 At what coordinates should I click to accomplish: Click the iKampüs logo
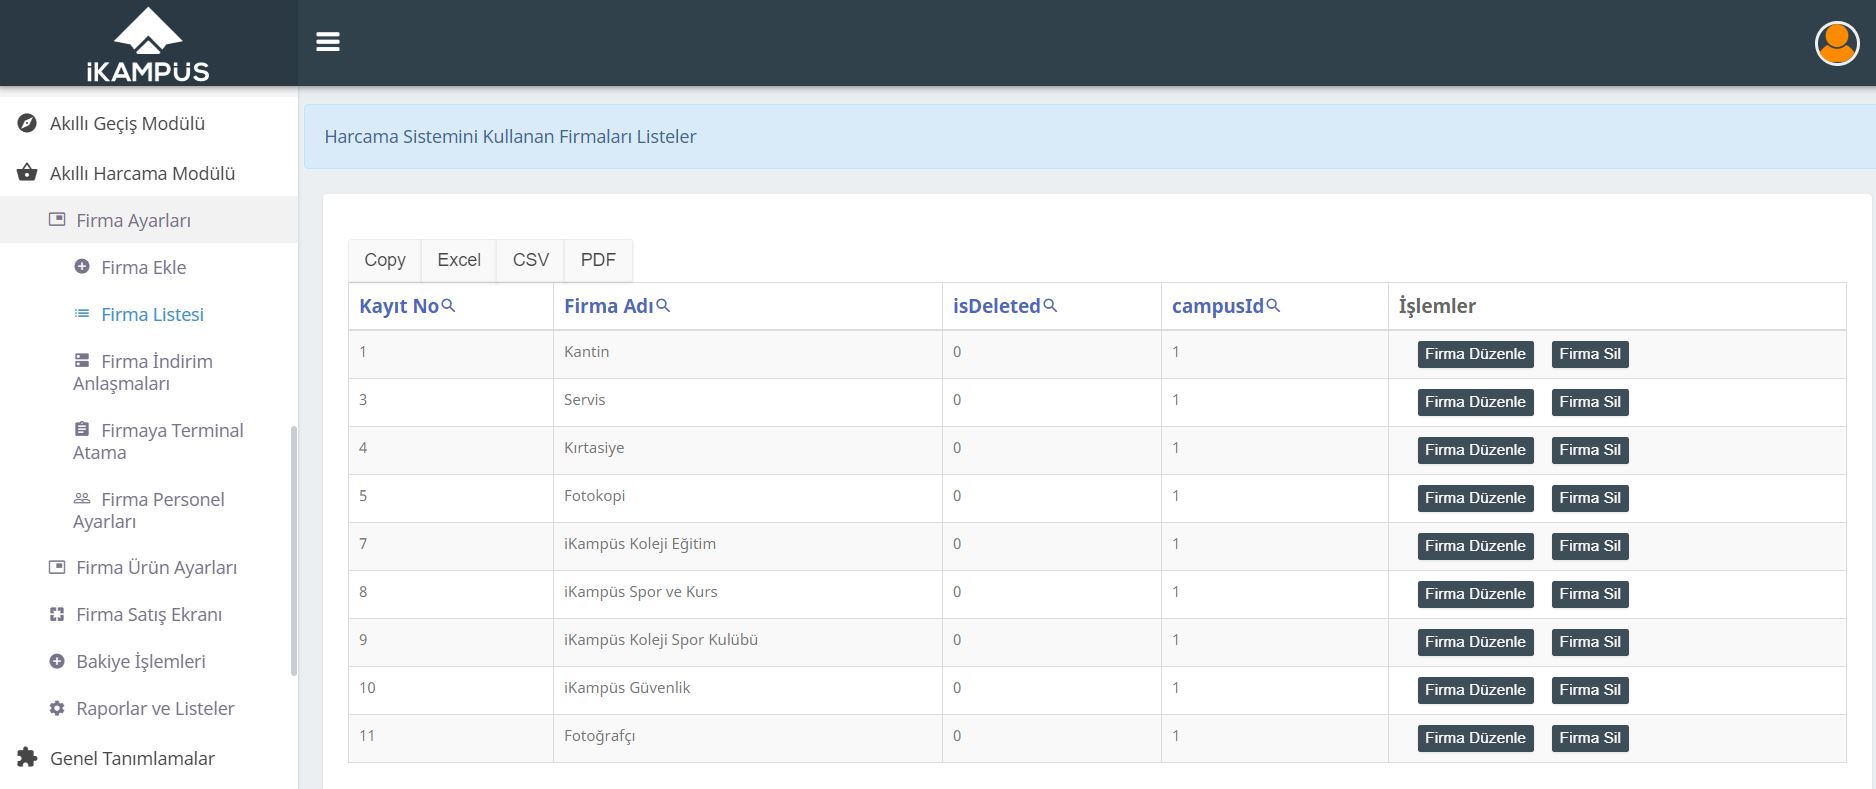coord(148,45)
